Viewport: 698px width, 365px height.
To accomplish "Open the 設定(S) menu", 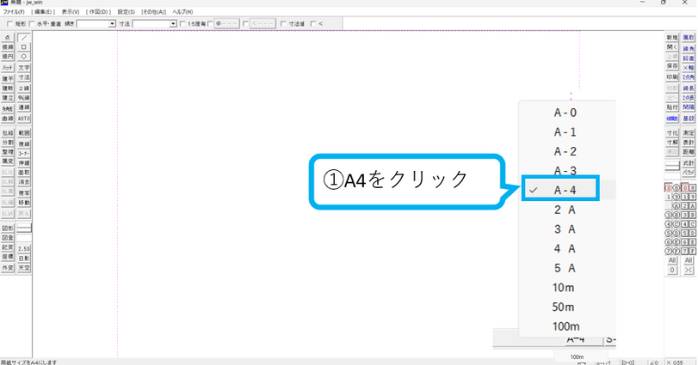I will 126,12.
